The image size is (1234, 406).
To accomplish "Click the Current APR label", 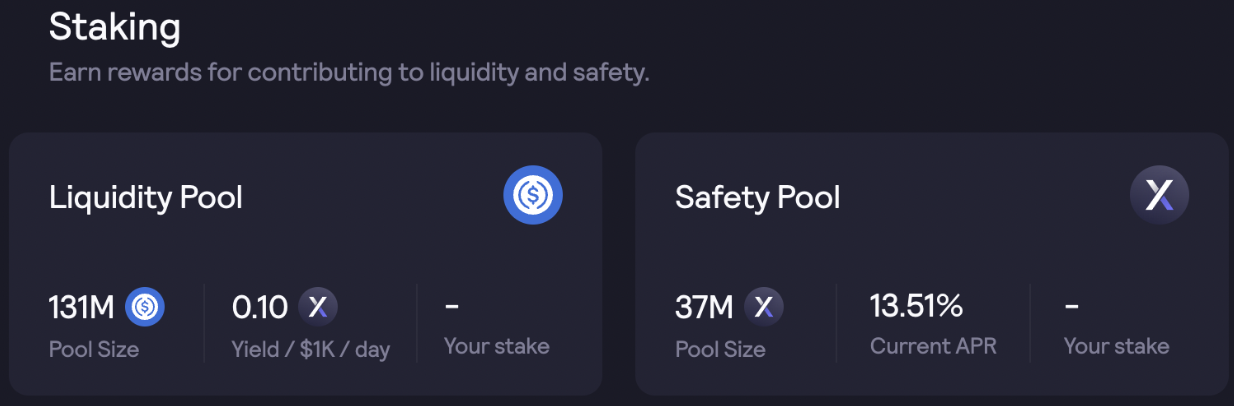I will (x=933, y=346).
